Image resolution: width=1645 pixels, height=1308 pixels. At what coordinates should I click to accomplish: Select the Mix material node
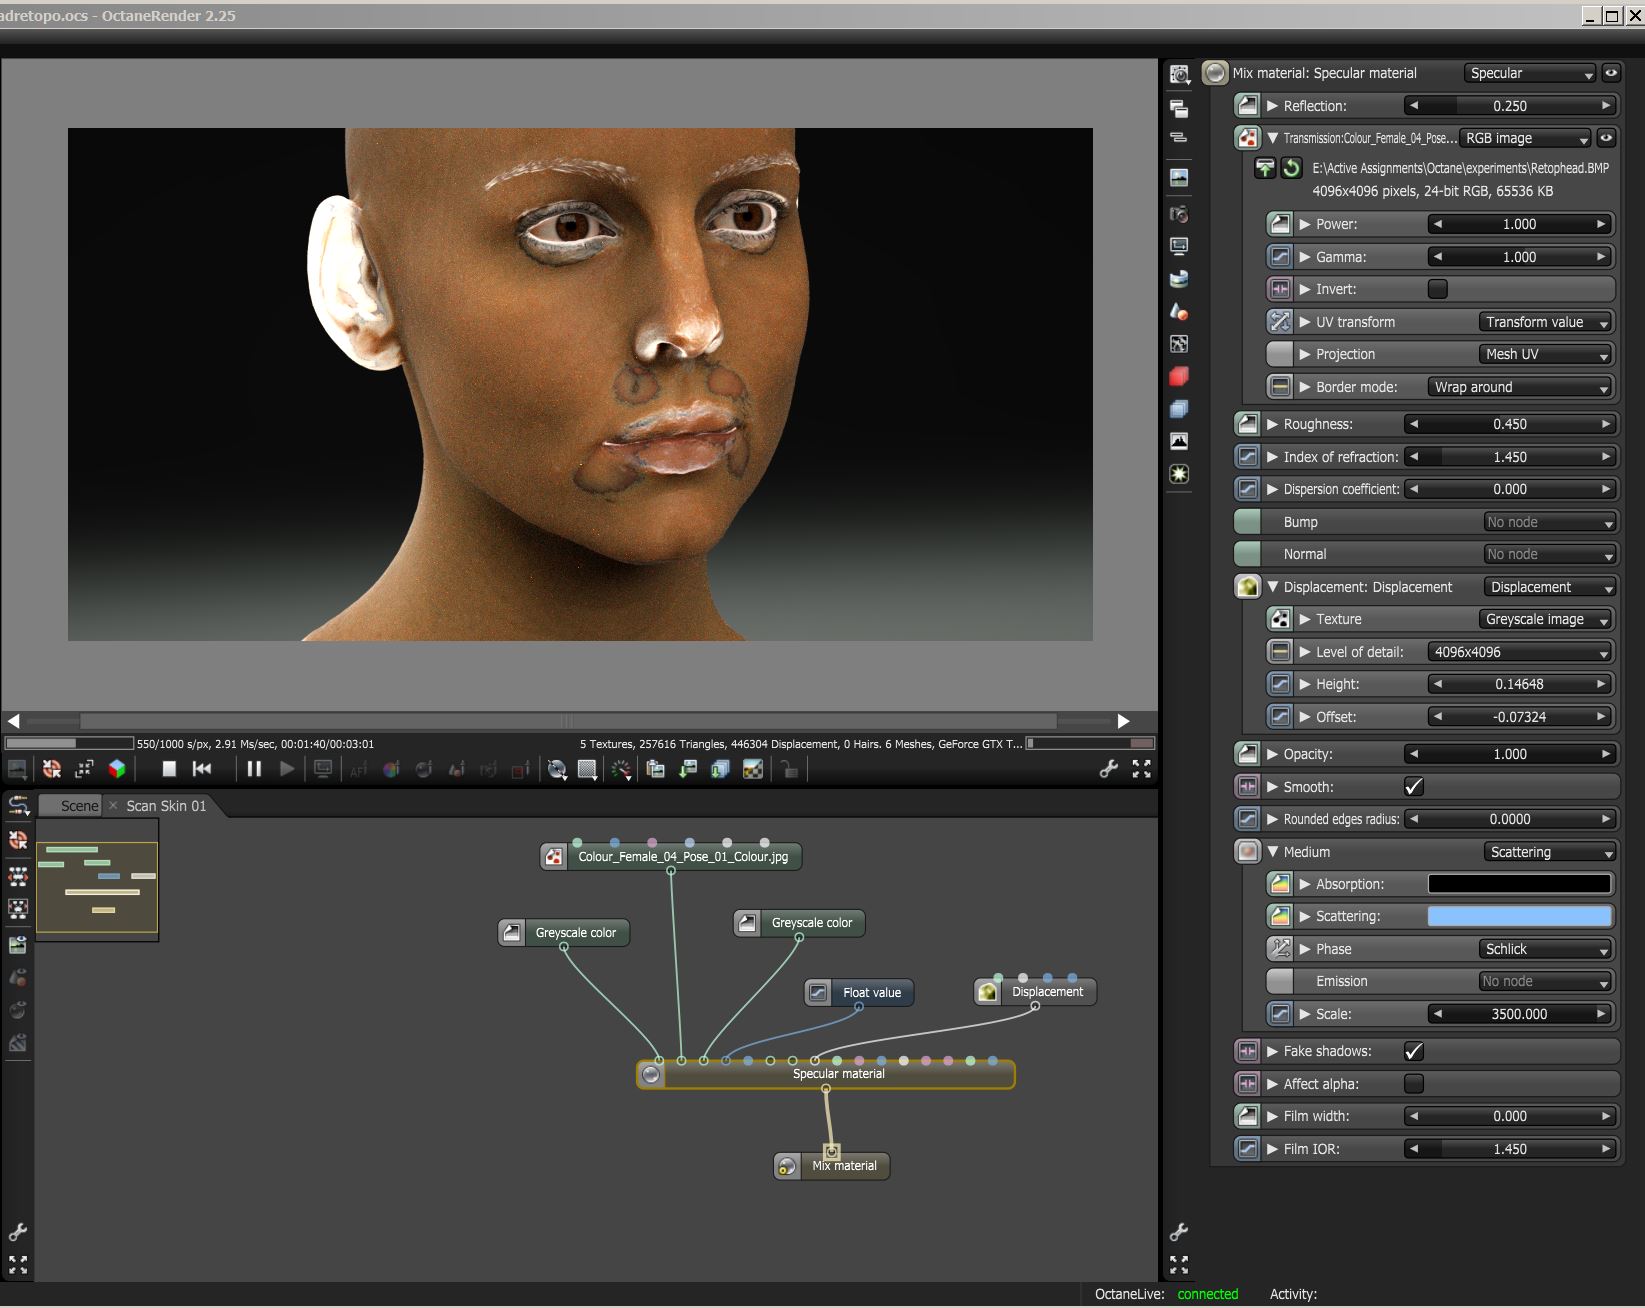843,1166
